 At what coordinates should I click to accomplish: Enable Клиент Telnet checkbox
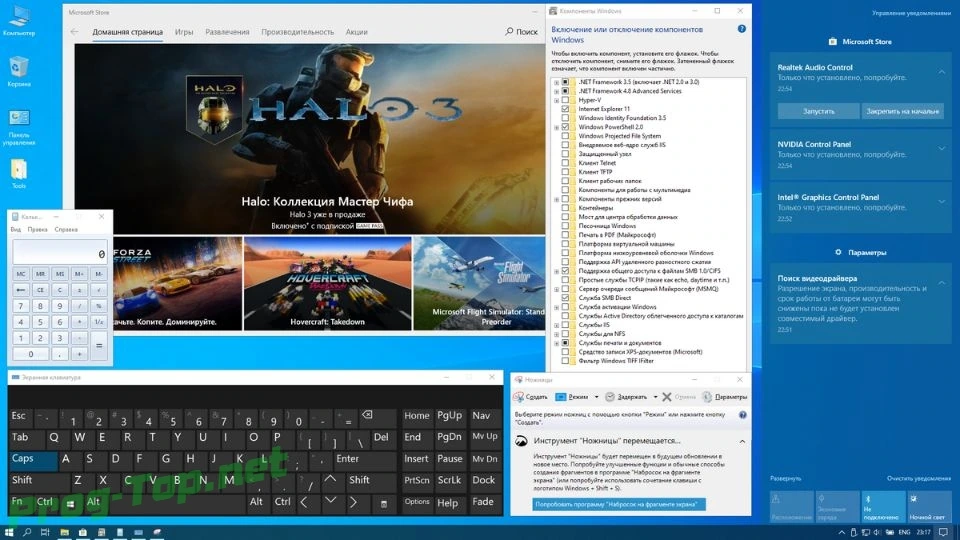[x=565, y=163]
